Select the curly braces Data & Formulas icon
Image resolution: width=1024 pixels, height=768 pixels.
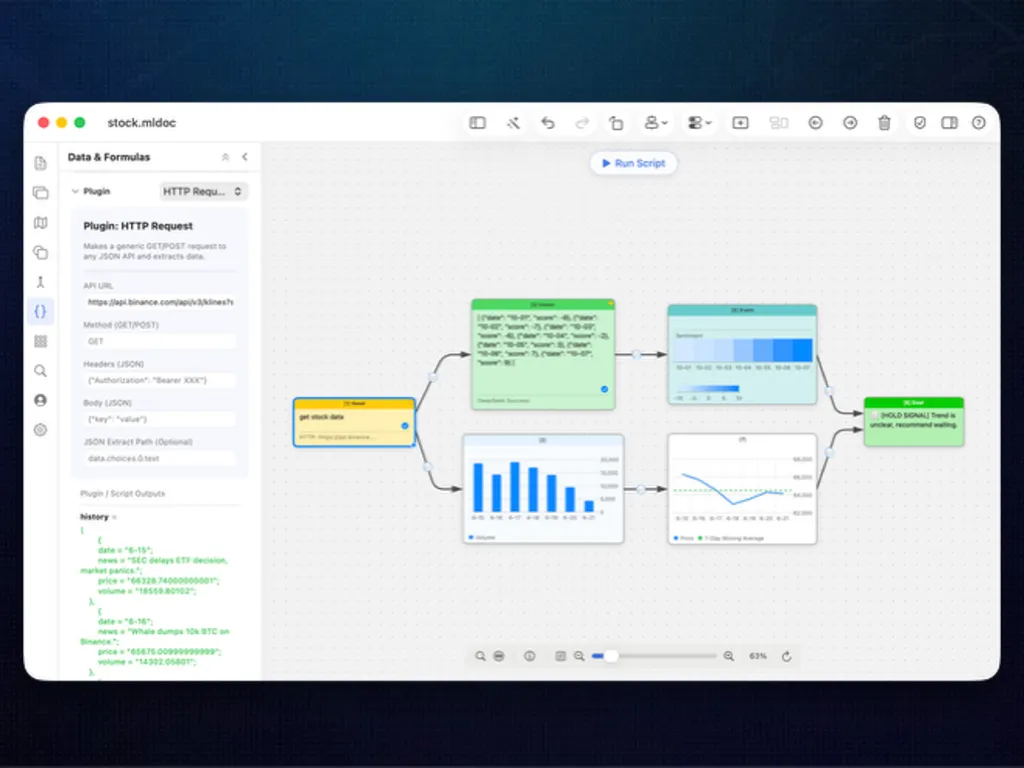pos(40,312)
